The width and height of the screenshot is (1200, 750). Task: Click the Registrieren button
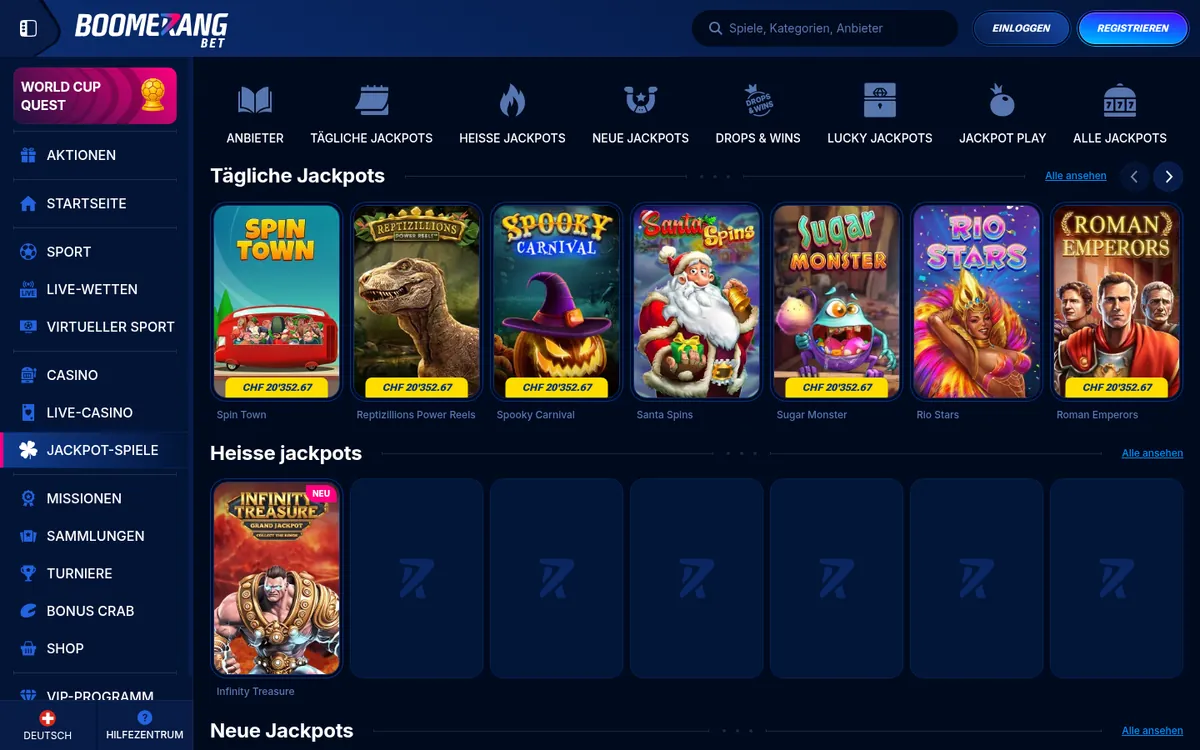pos(1132,28)
